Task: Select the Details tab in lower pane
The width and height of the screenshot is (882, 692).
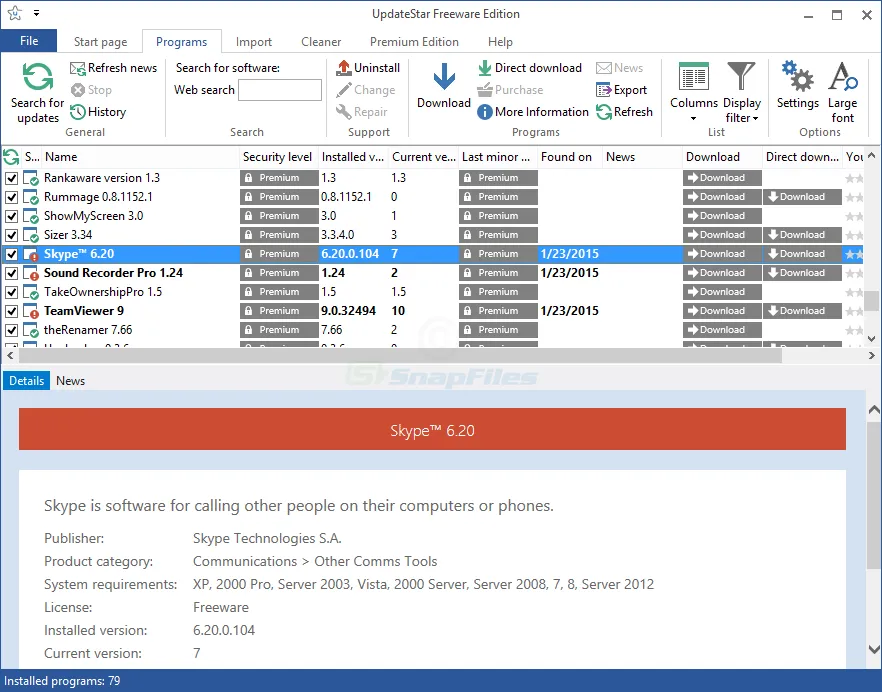Action: pos(26,381)
